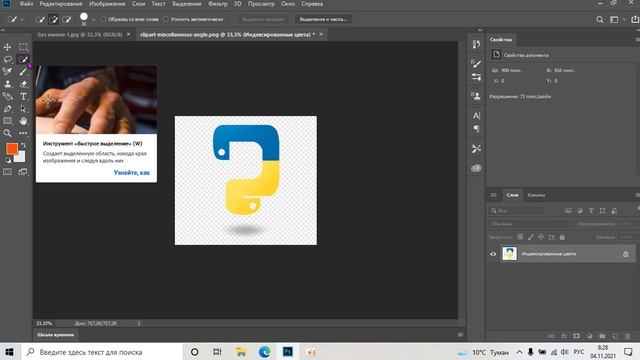Select the Lasso tool
Viewport: 640px width, 360px height.
(x=7, y=60)
